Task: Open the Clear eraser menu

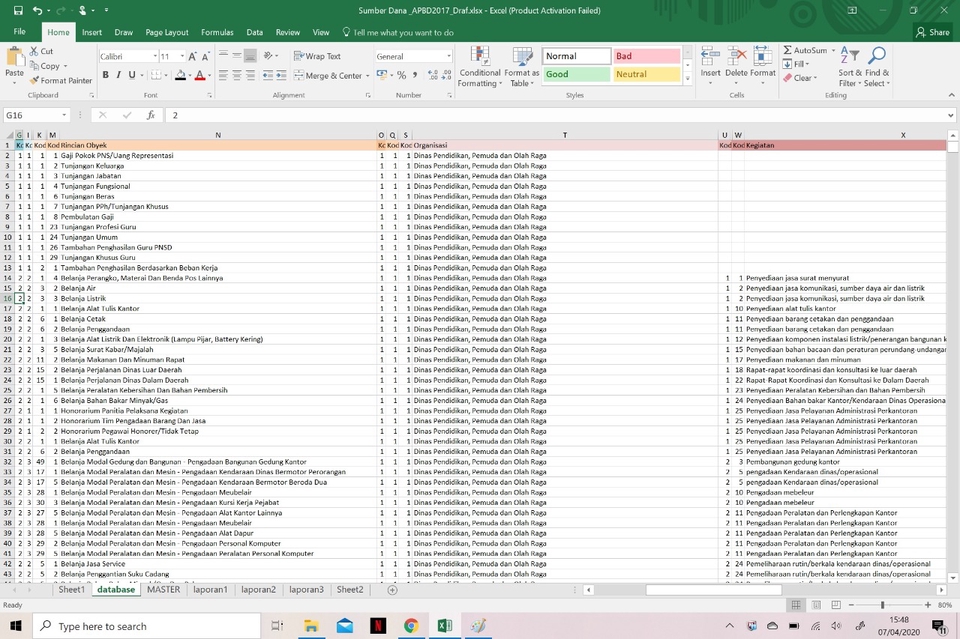Action: point(800,78)
